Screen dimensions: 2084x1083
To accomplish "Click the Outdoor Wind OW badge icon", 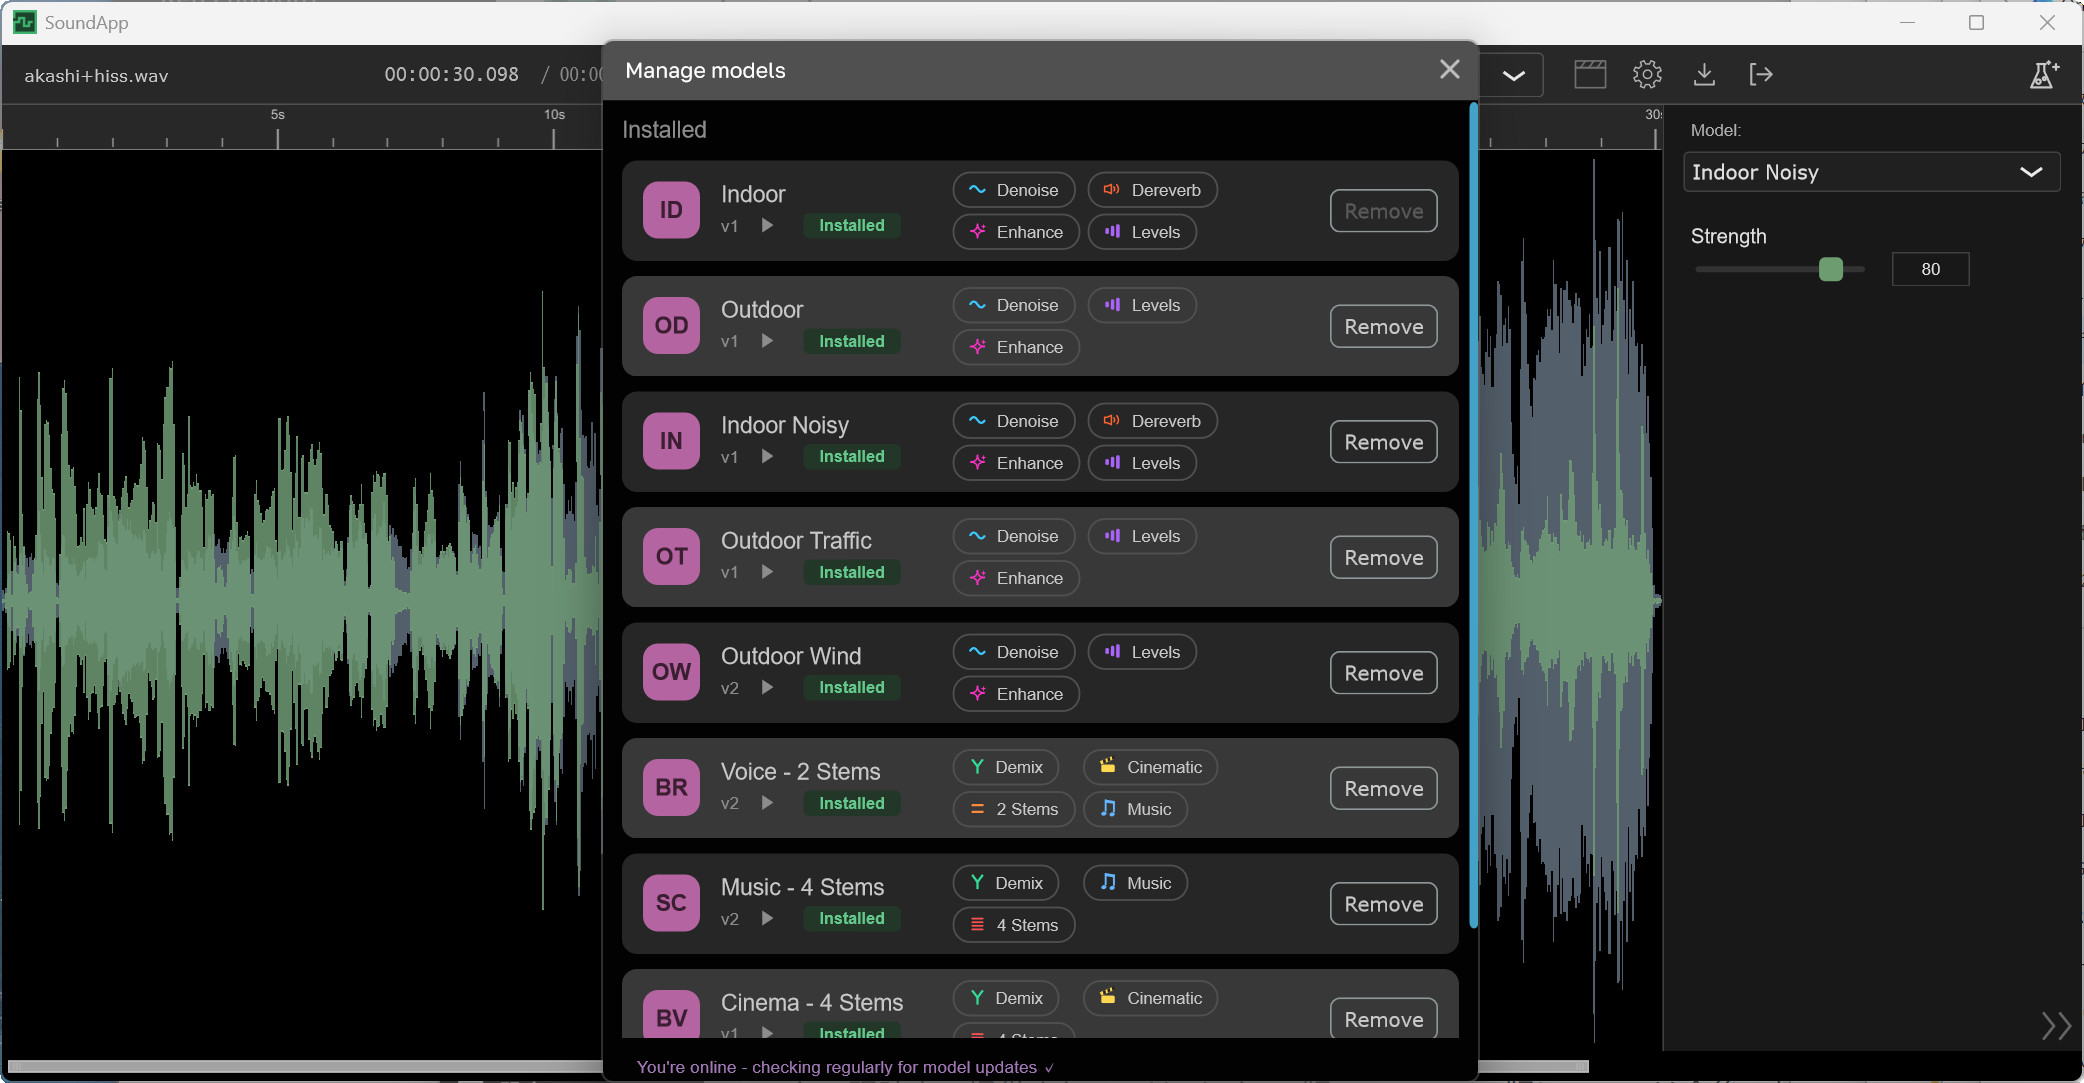I will coord(671,672).
